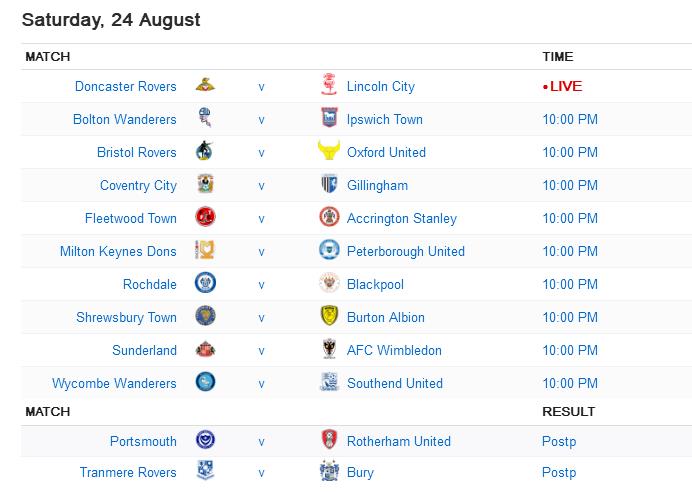Open the Peterborough United team page
Image resolution: width=692 pixels, height=493 pixels.
point(405,251)
